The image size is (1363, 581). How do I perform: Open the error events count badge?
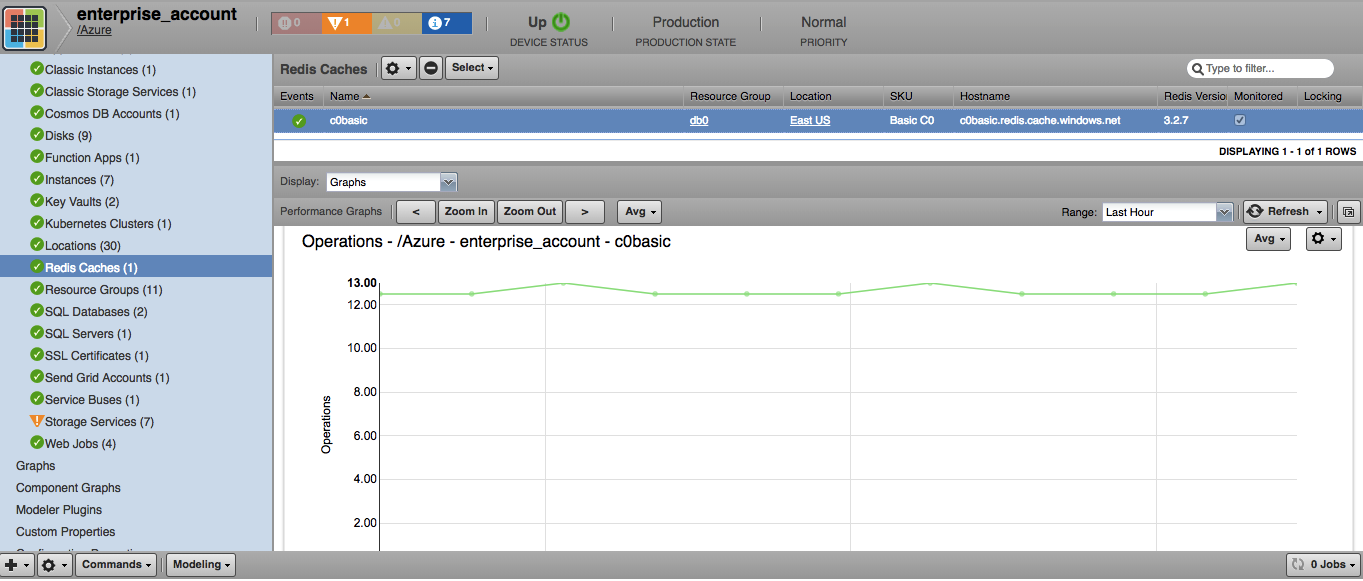(346, 22)
